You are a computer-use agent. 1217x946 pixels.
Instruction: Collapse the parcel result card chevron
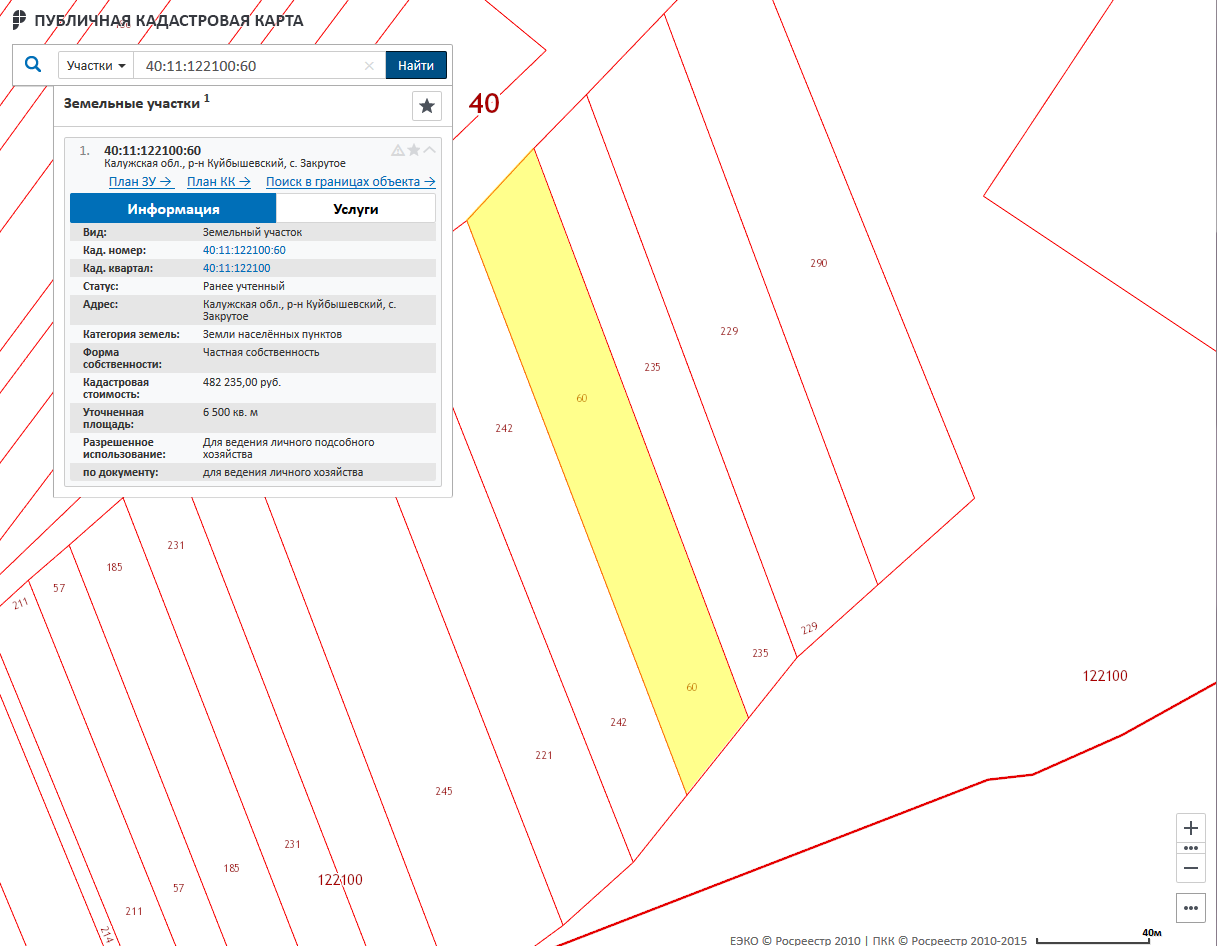click(430, 150)
